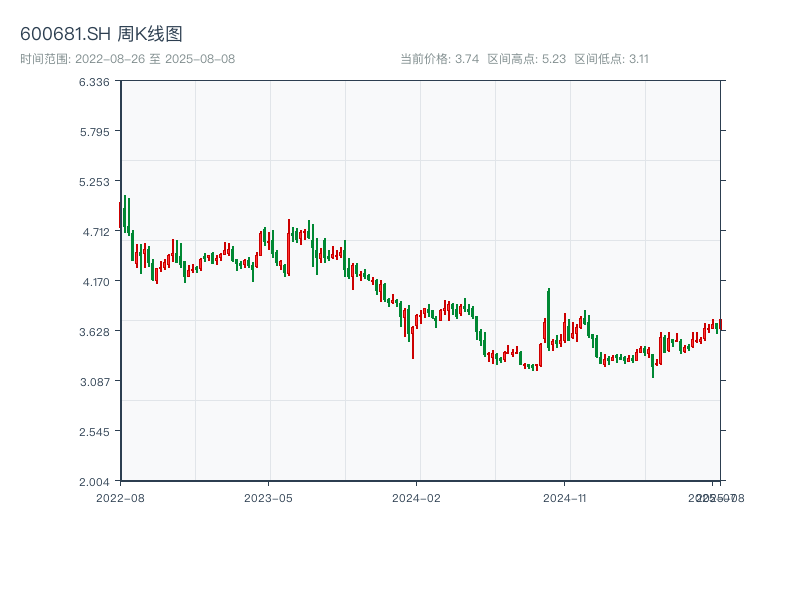Select the 2024-11 date axis label
The image size is (800, 600).
(x=567, y=497)
